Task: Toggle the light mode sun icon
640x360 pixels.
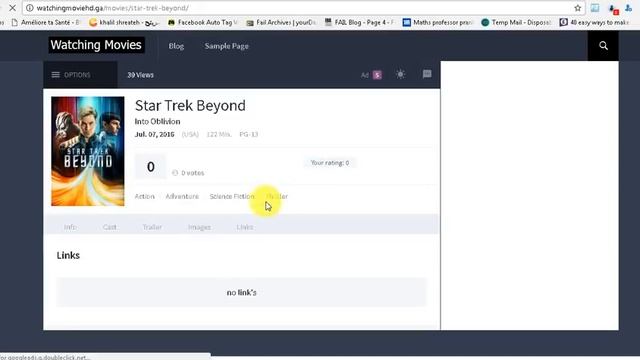Action: [400, 74]
